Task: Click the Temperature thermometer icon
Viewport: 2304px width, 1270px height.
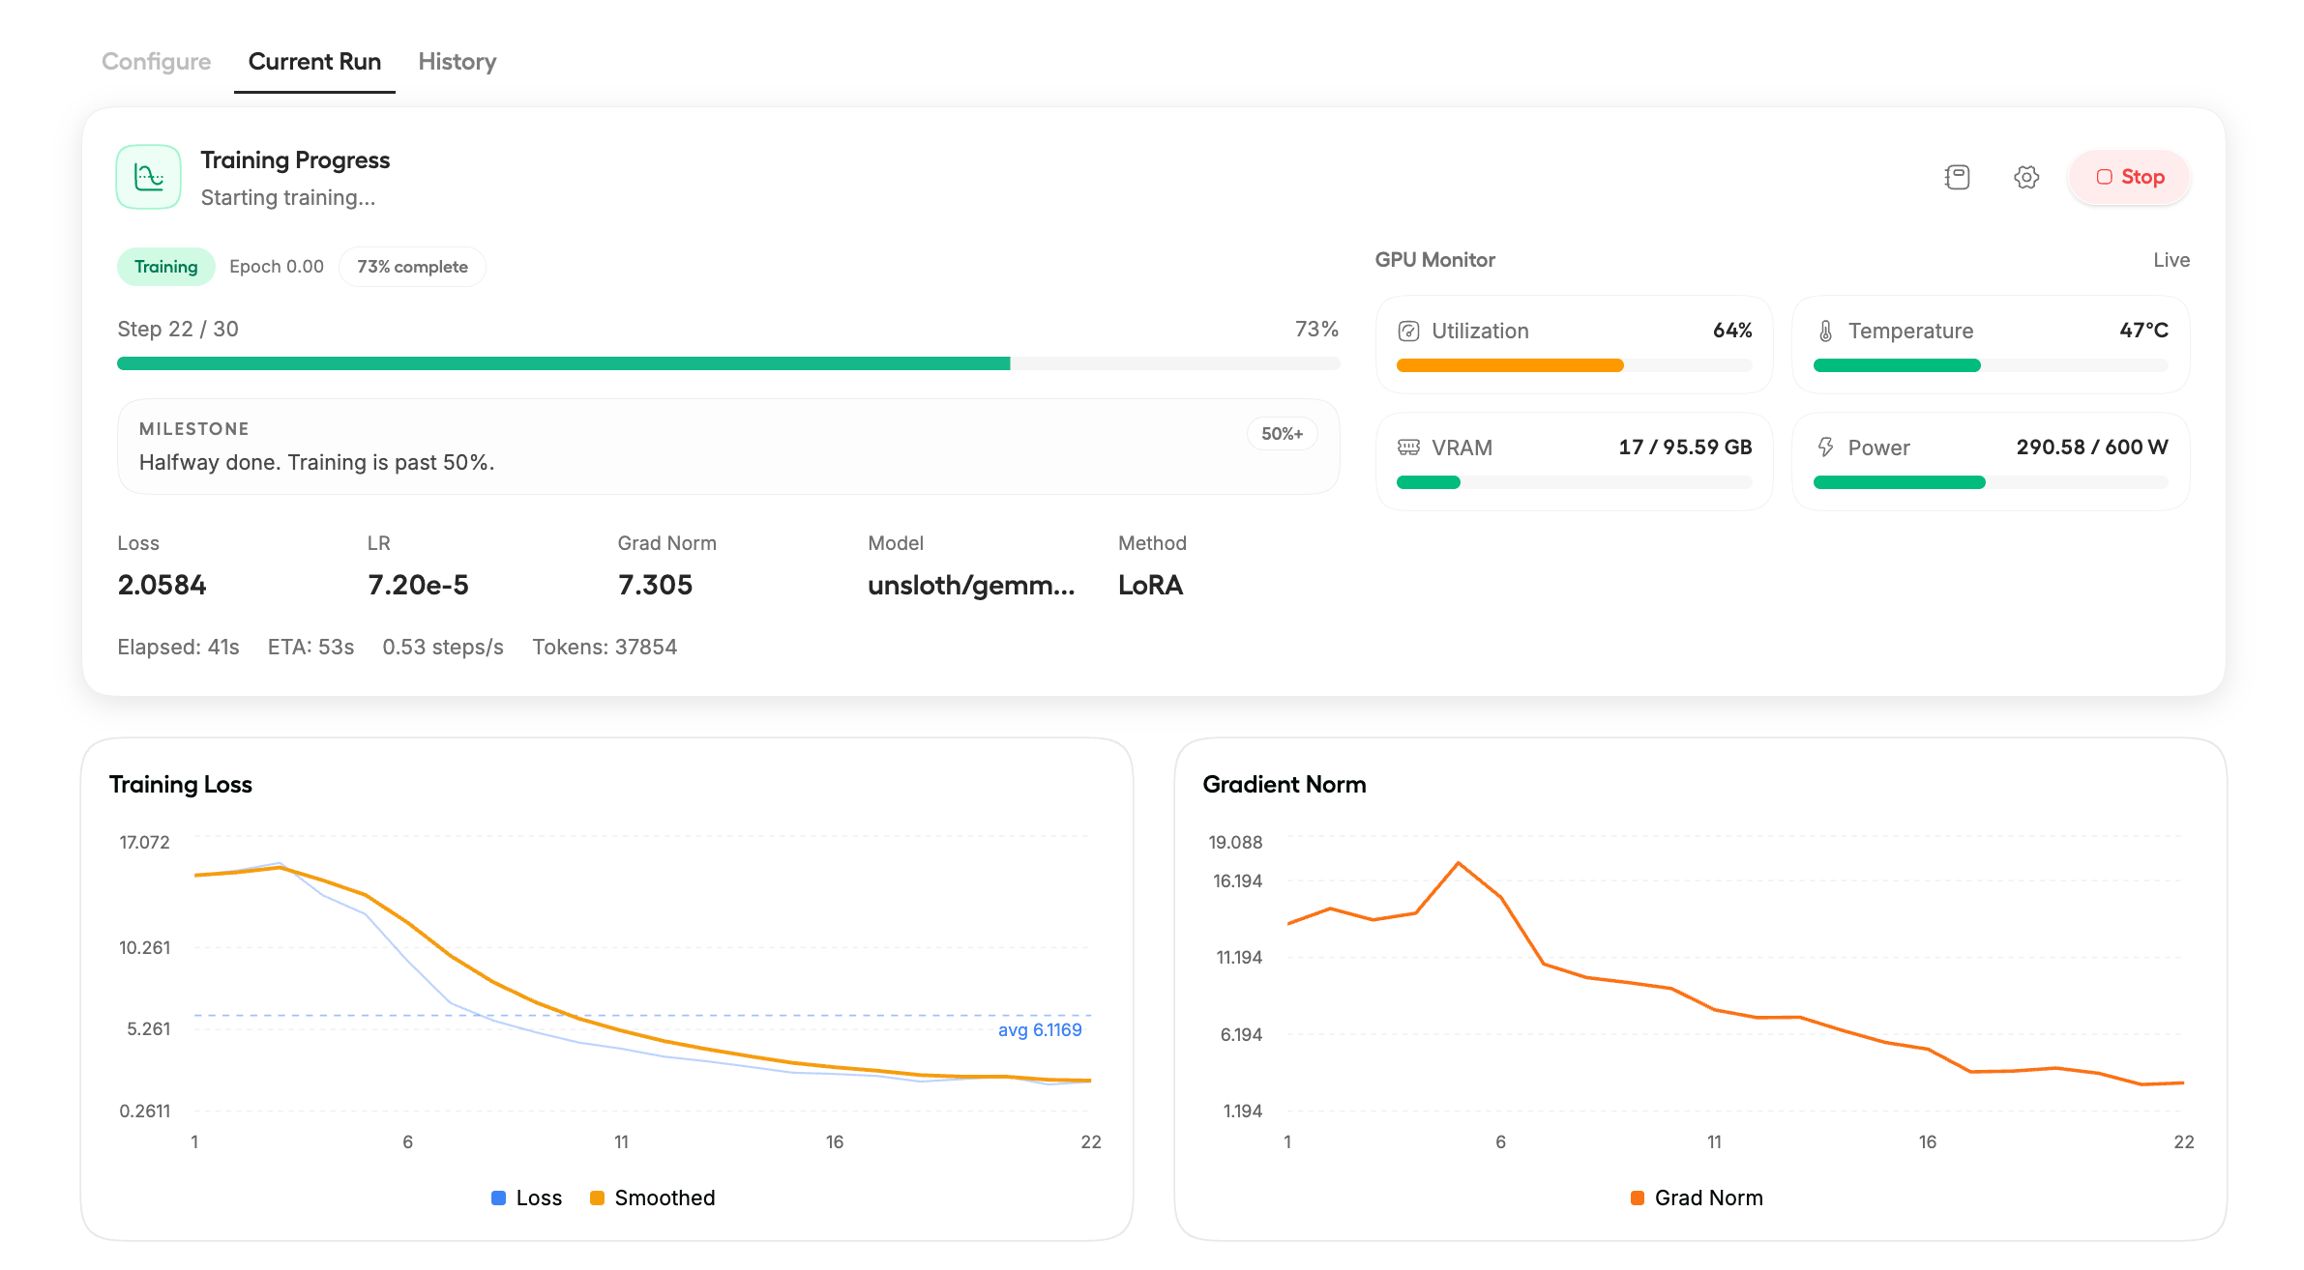Action: point(1825,331)
